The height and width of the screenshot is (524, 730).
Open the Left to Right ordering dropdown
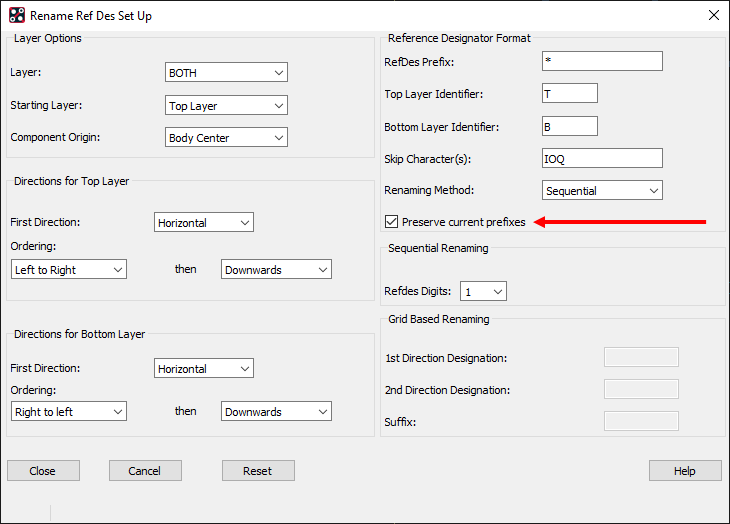coord(69,269)
